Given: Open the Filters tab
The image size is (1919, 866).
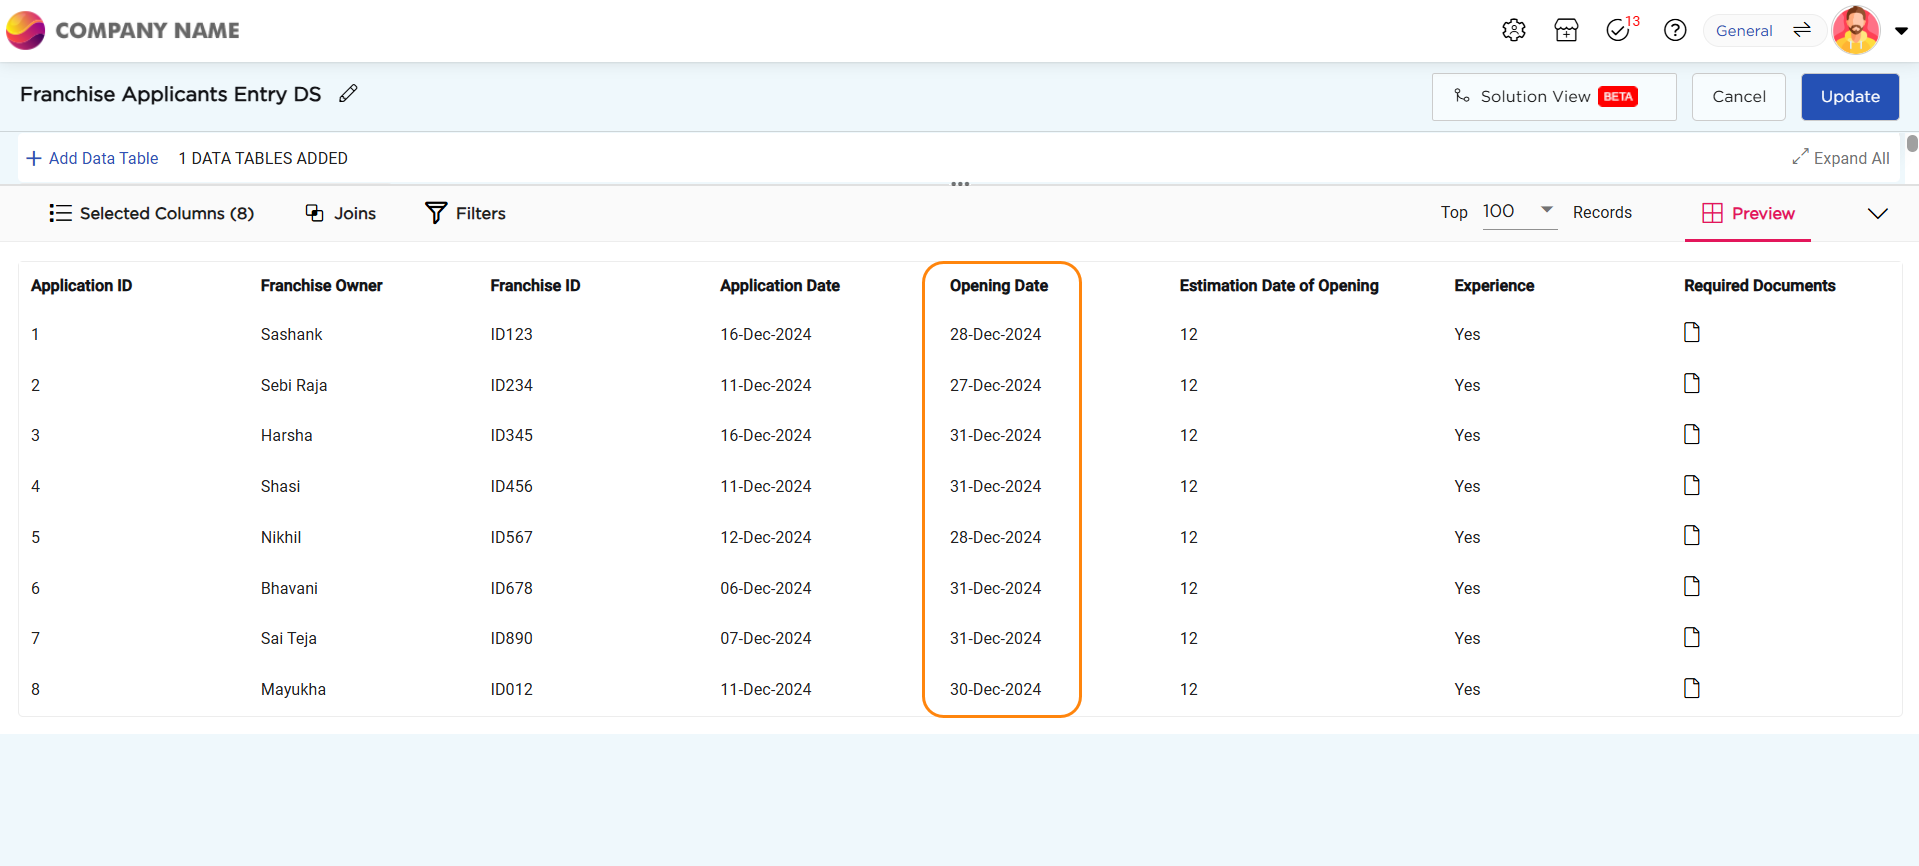Looking at the screenshot, I should pos(465,213).
